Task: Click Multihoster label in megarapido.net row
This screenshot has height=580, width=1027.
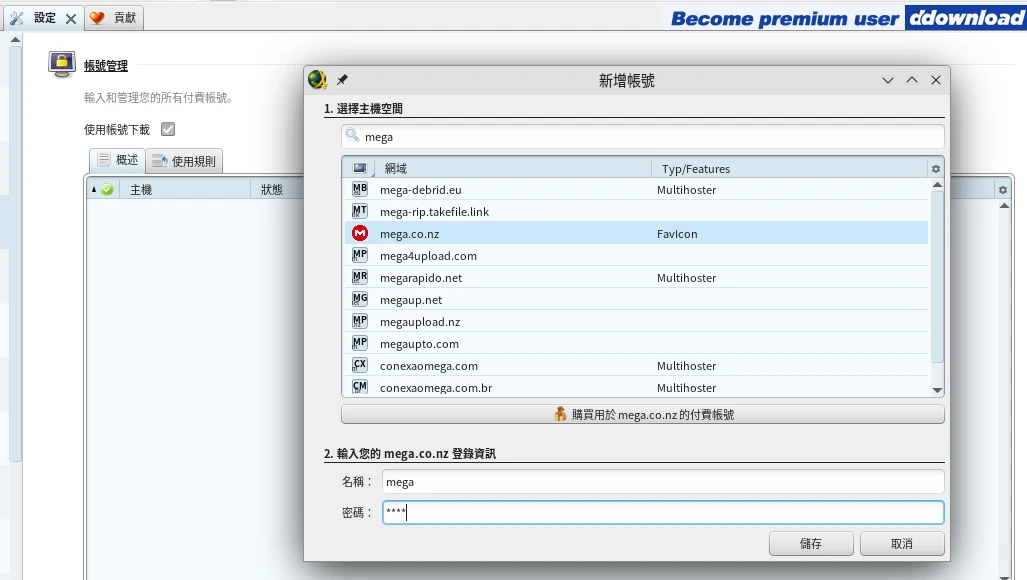Action: (686, 278)
